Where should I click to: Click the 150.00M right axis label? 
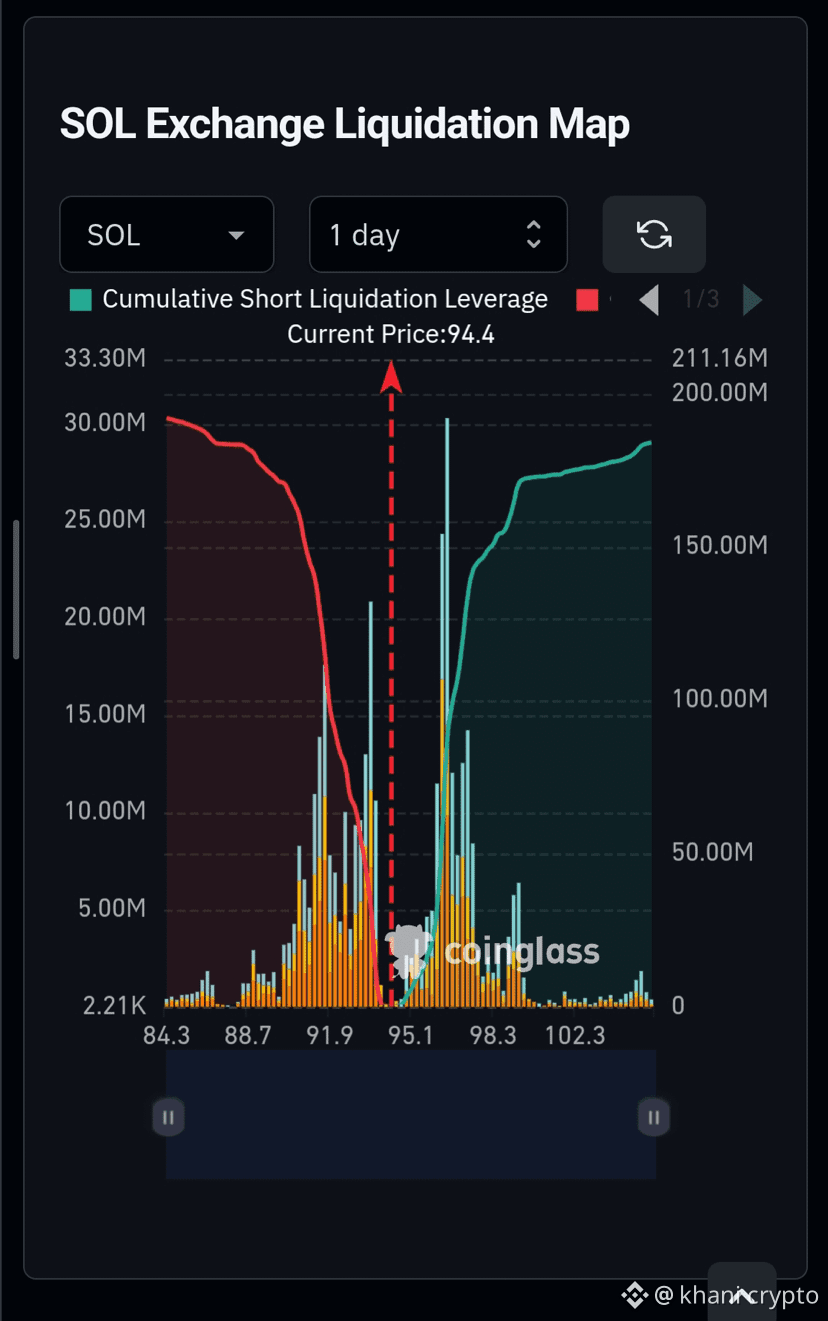pos(720,545)
